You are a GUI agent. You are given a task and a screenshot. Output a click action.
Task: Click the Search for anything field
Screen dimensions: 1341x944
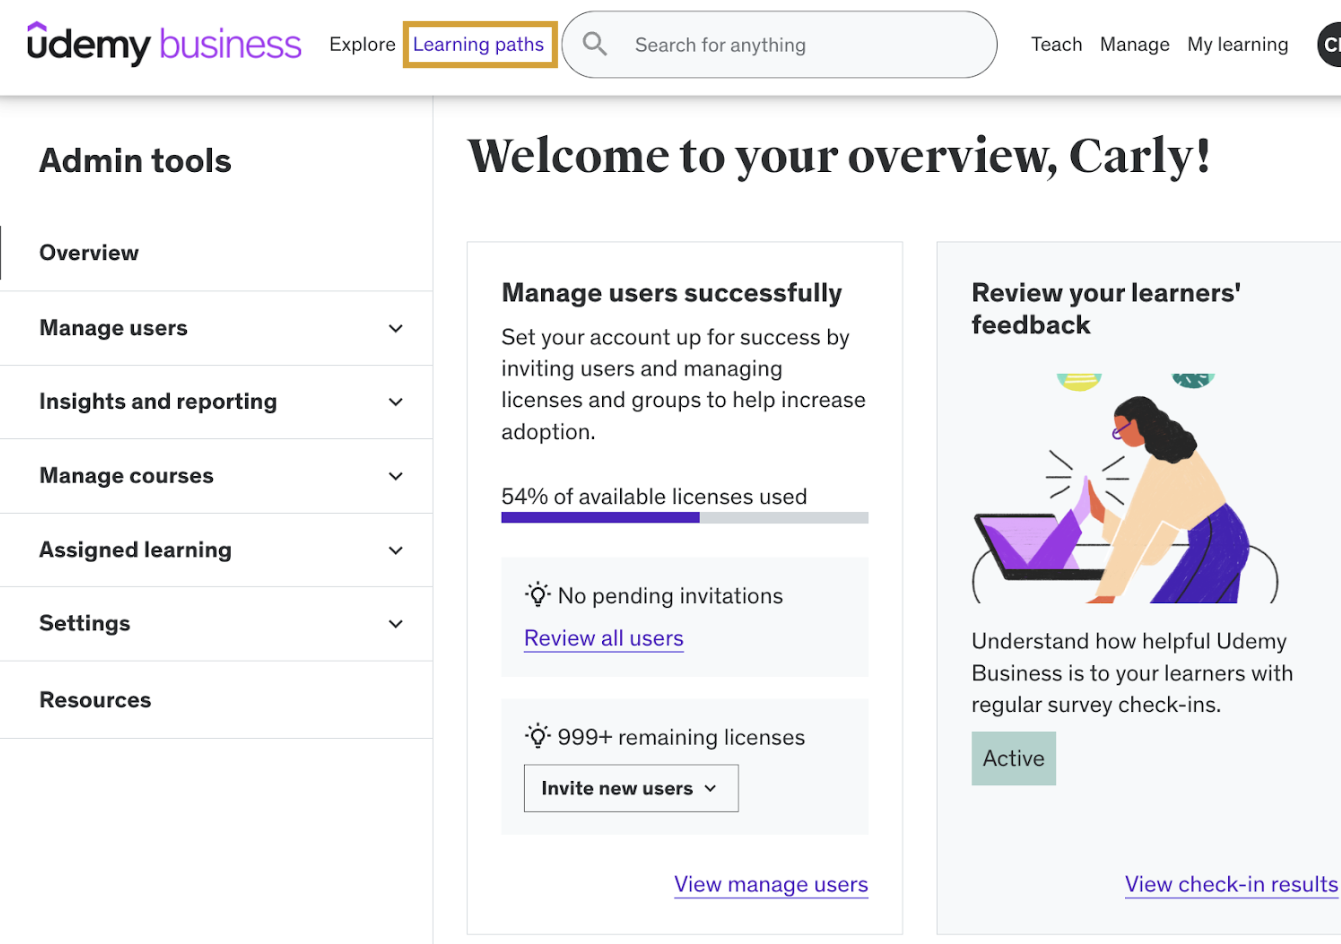(790, 45)
